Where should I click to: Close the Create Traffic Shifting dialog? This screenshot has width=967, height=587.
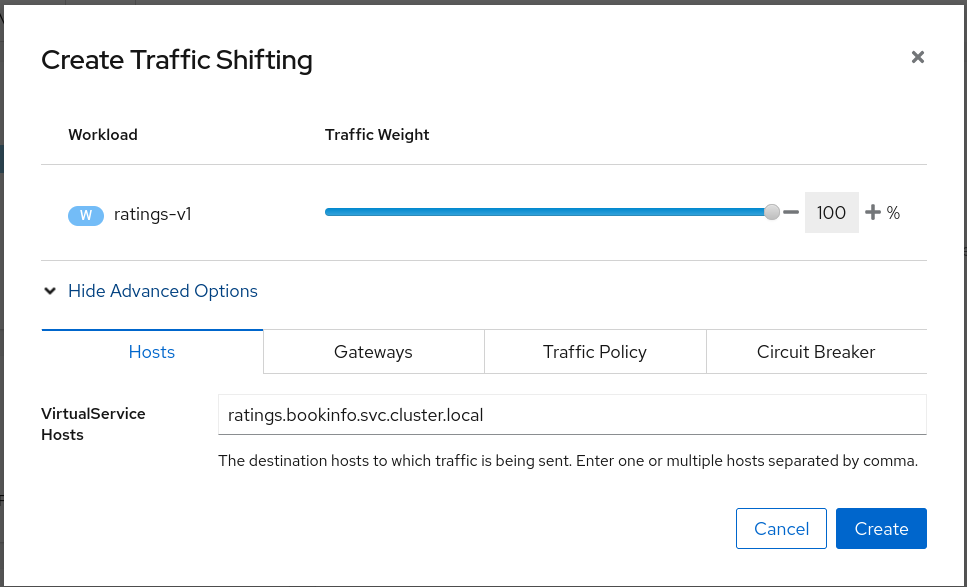coord(917,58)
